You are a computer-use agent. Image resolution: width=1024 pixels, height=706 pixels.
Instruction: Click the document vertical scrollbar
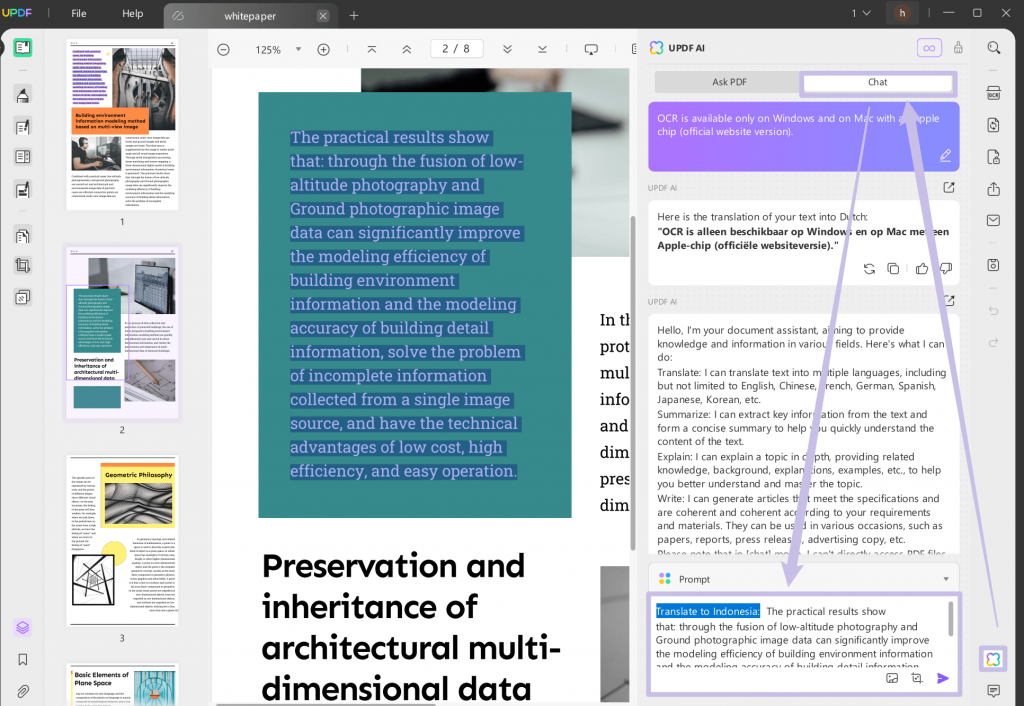[632, 382]
